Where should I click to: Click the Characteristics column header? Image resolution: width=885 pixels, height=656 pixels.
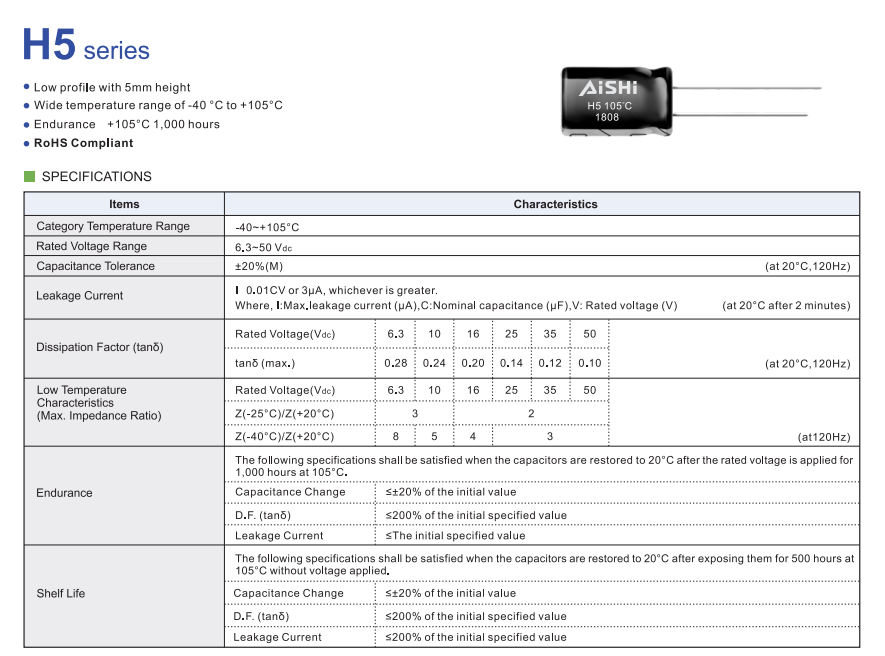[x=555, y=204]
